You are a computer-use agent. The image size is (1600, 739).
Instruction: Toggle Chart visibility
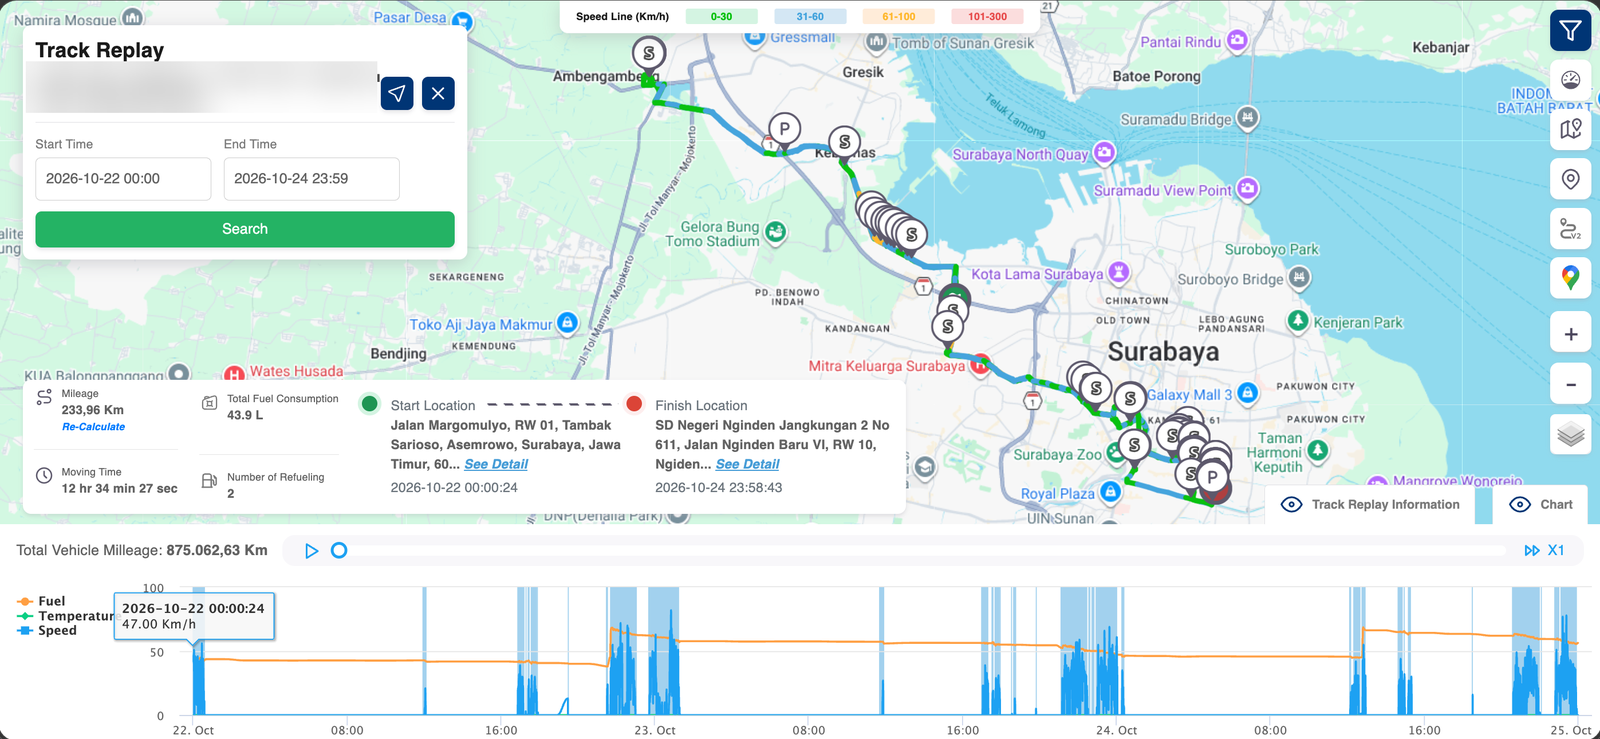(1541, 505)
